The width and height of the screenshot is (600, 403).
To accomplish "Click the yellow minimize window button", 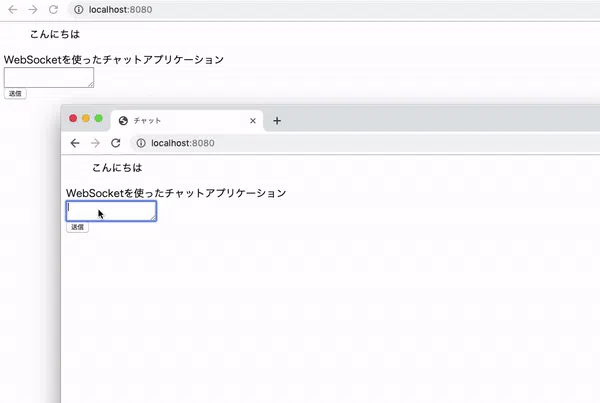I will tap(86, 119).
